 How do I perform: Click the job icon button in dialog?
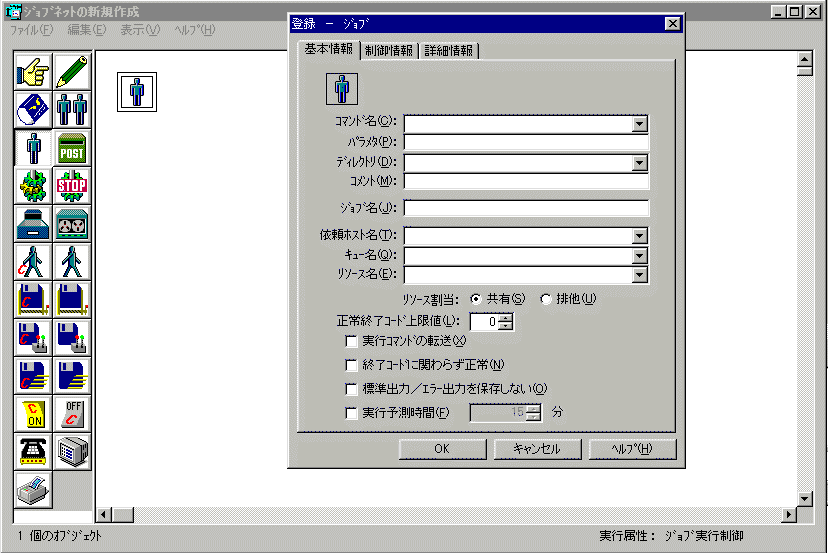pyautogui.click(x=342, y=89)
